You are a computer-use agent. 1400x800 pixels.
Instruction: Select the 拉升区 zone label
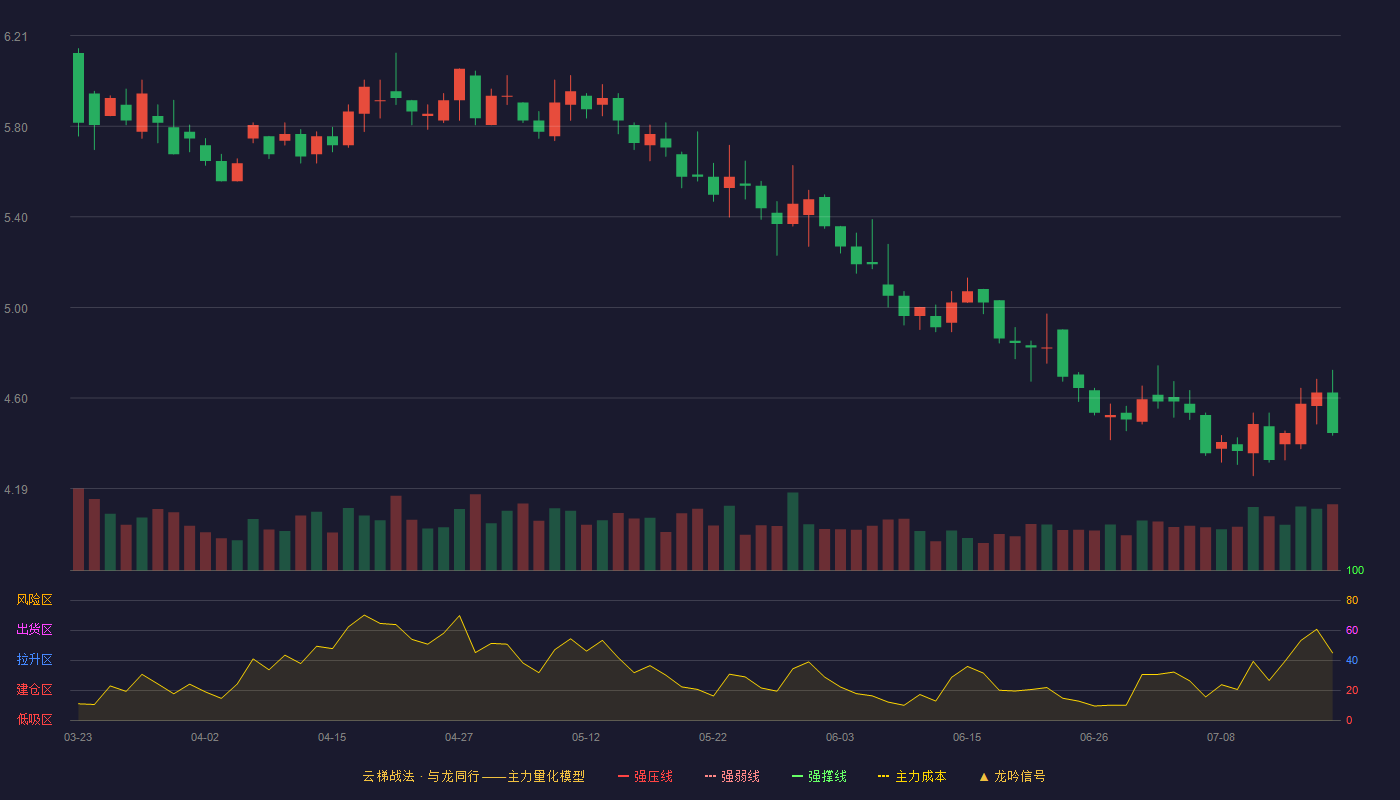coord(34,660)
